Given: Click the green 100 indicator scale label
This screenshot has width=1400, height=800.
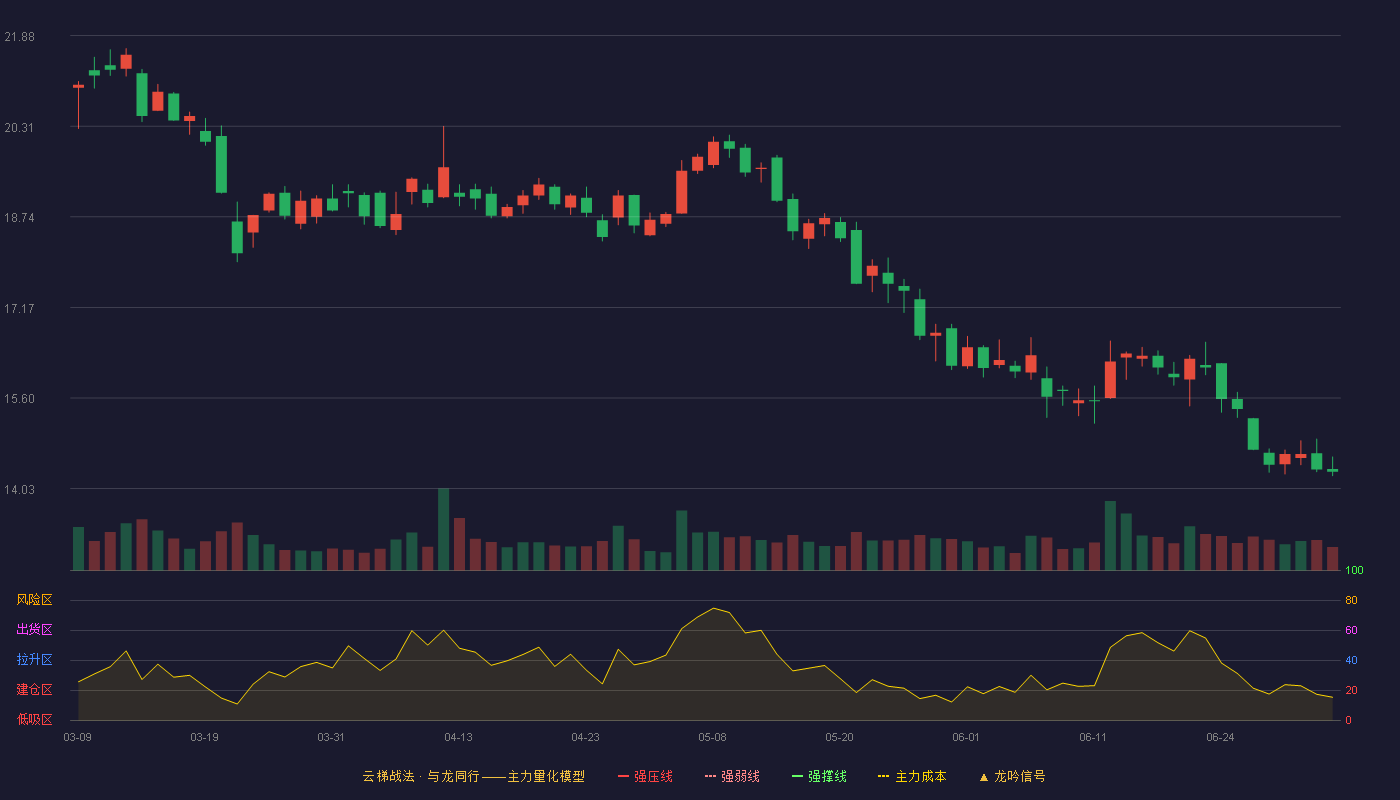Looking at the screenshot, I should click(x=1354, y=571).
